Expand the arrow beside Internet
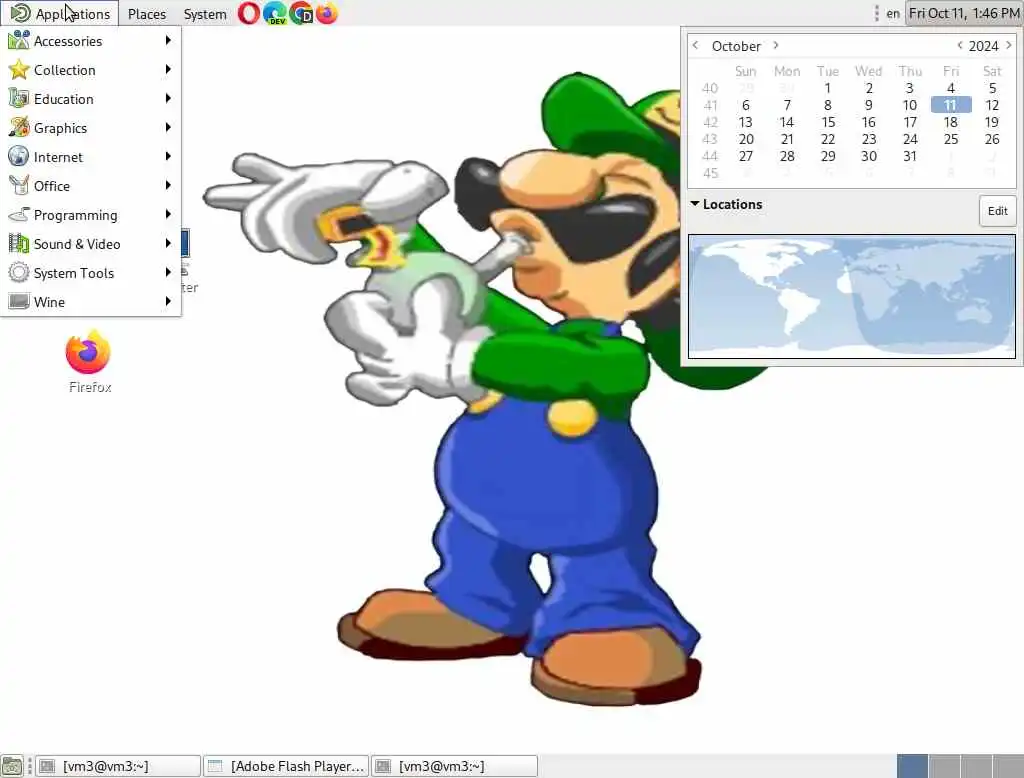 (168, 156)
